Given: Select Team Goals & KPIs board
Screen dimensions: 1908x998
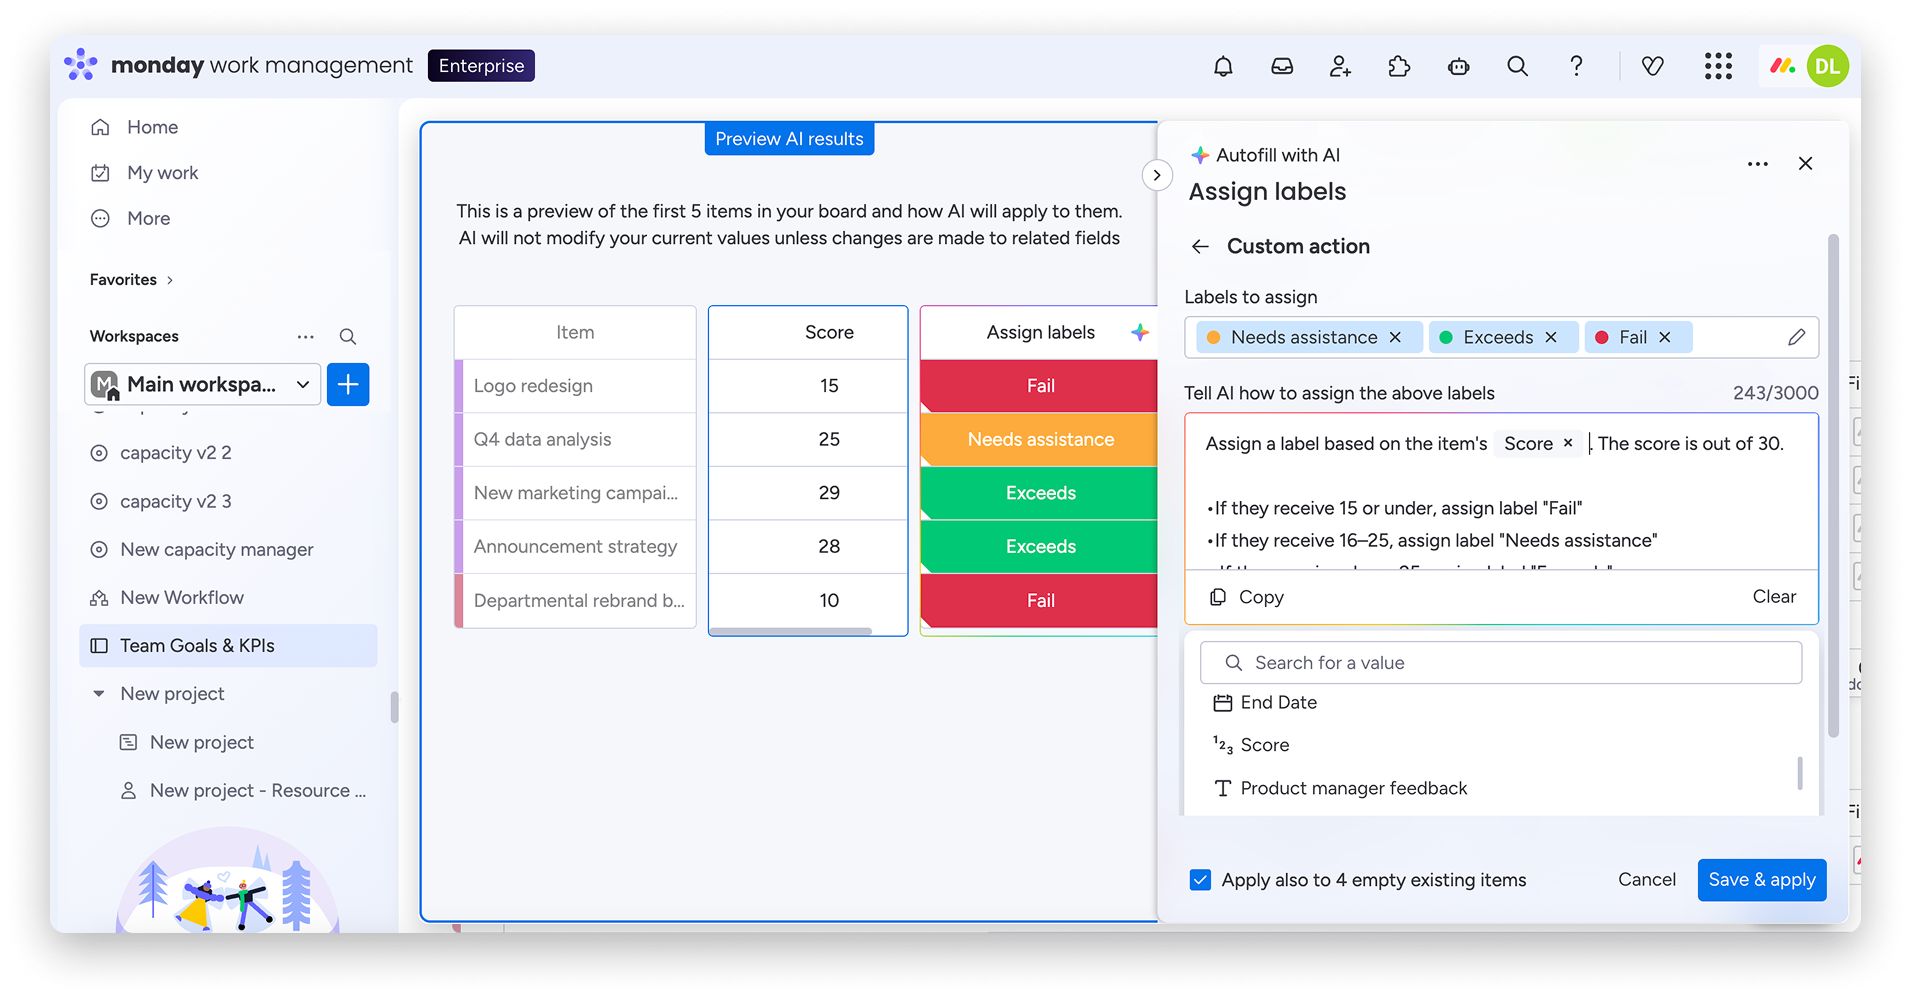Looking at the screenshot, I should click(x=228, y=646).
